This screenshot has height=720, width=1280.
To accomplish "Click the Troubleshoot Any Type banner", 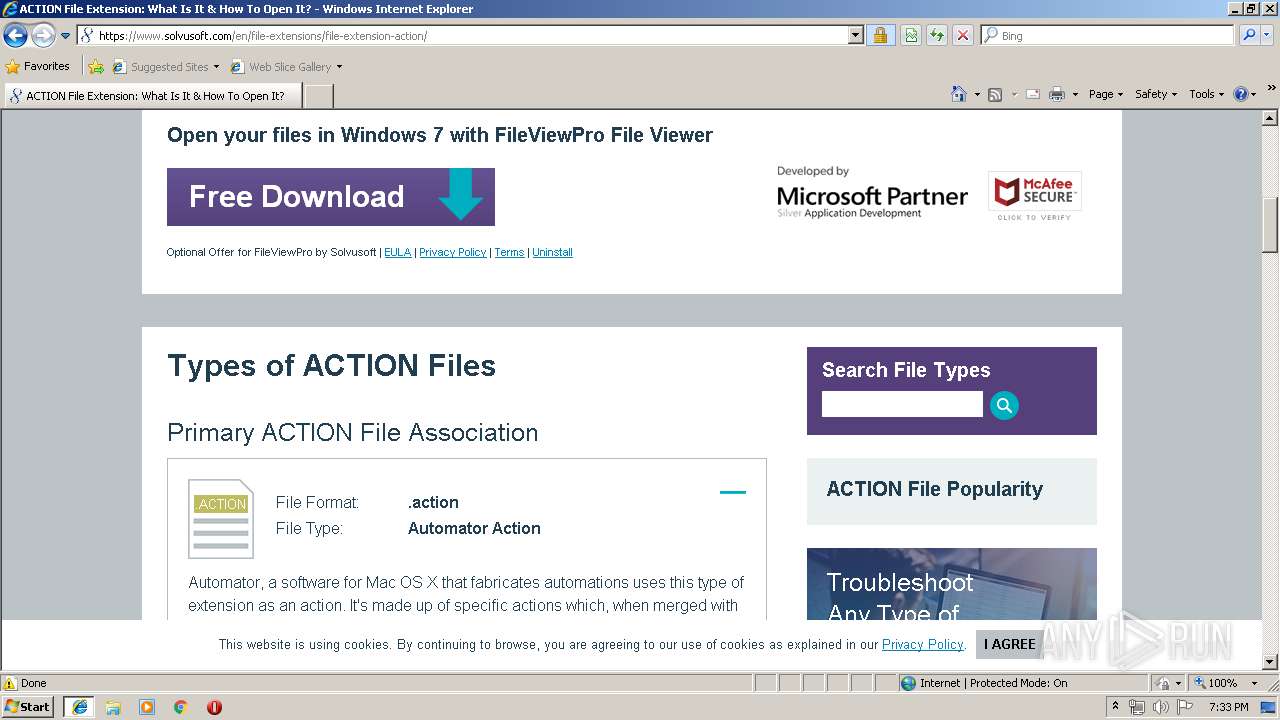I will (952, 584).
